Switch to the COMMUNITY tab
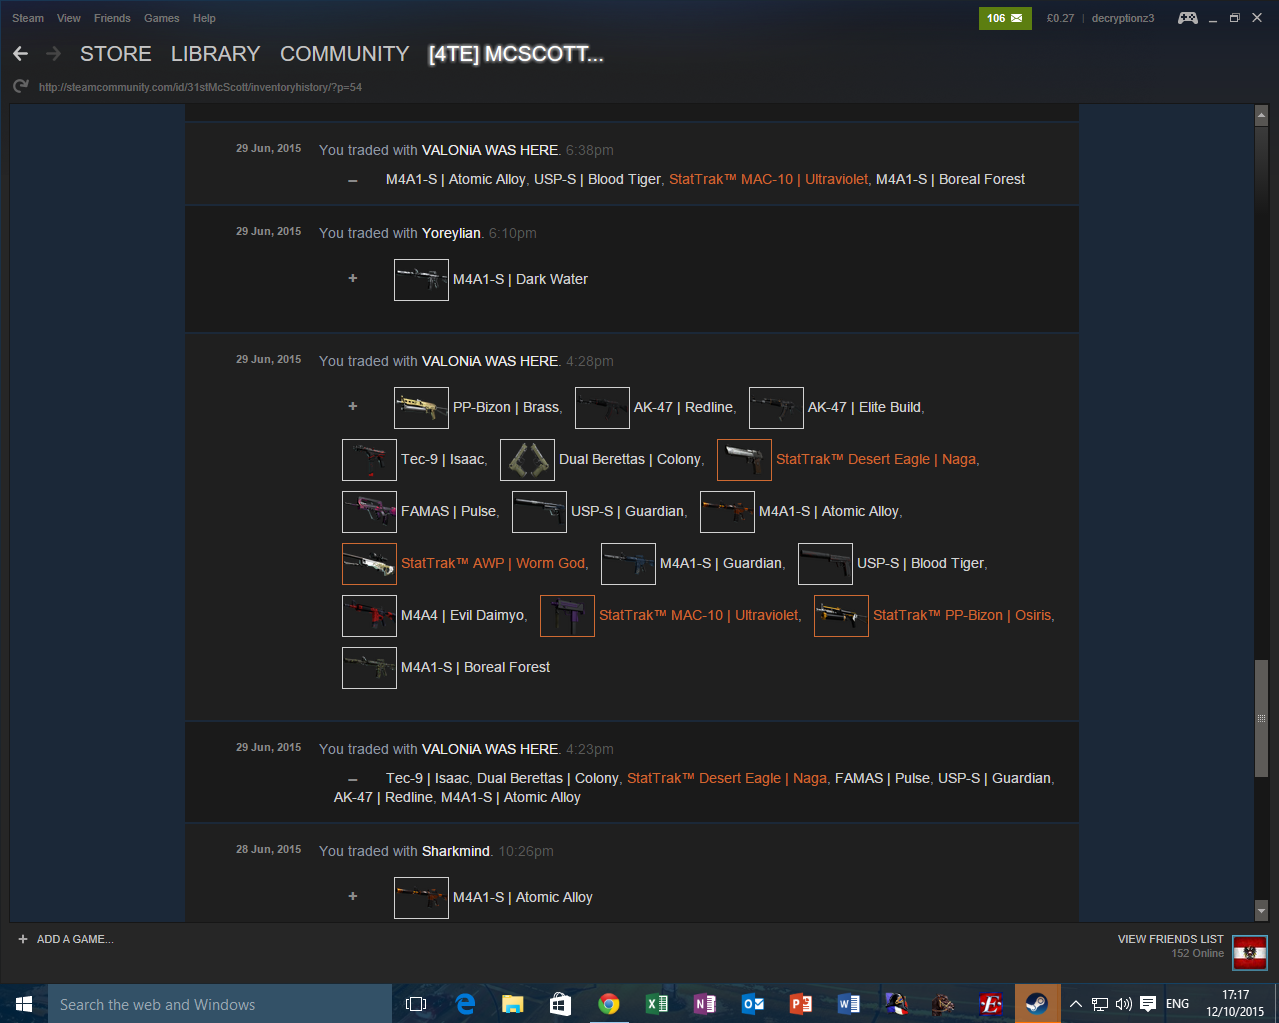 (x=344, y=54)
